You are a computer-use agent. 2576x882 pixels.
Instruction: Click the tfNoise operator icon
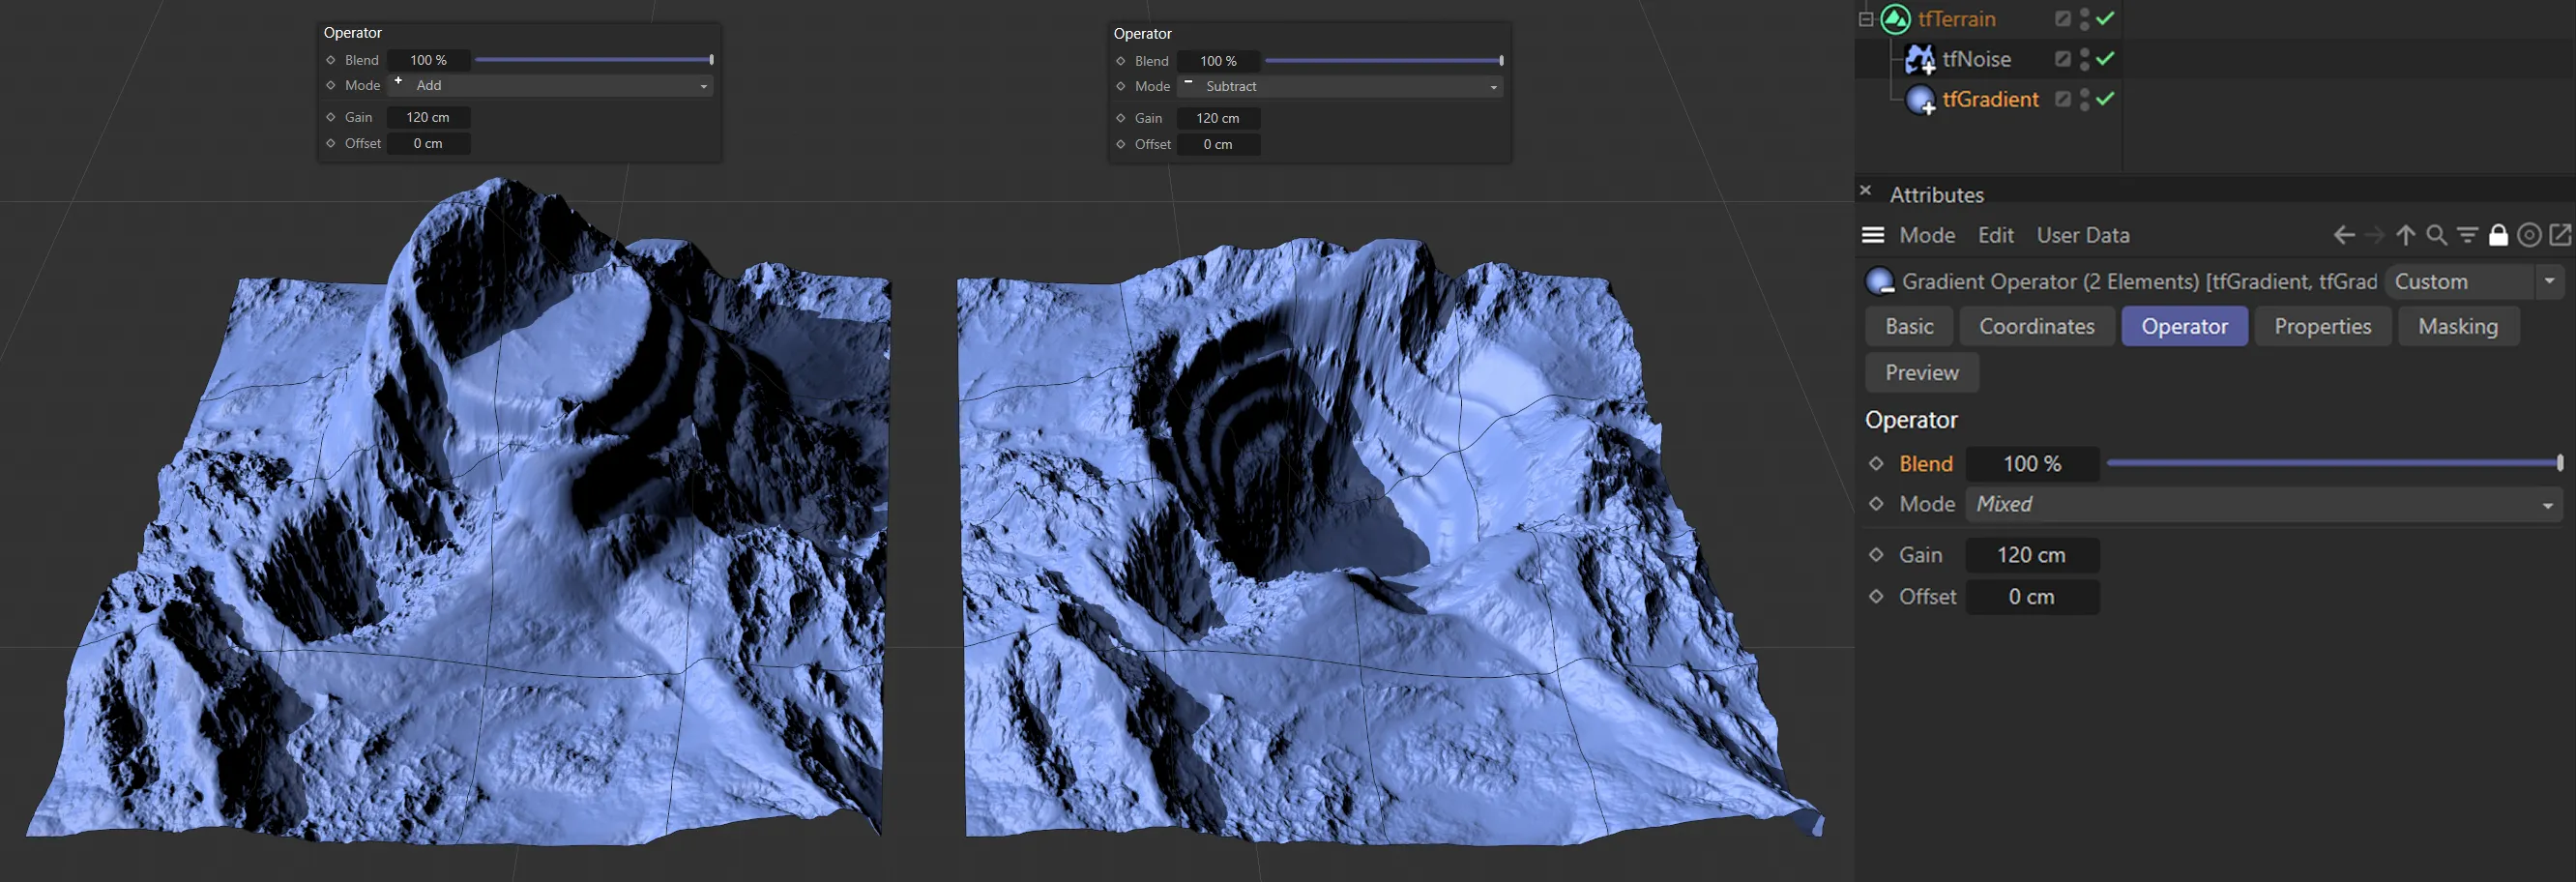pos(1919,59)
